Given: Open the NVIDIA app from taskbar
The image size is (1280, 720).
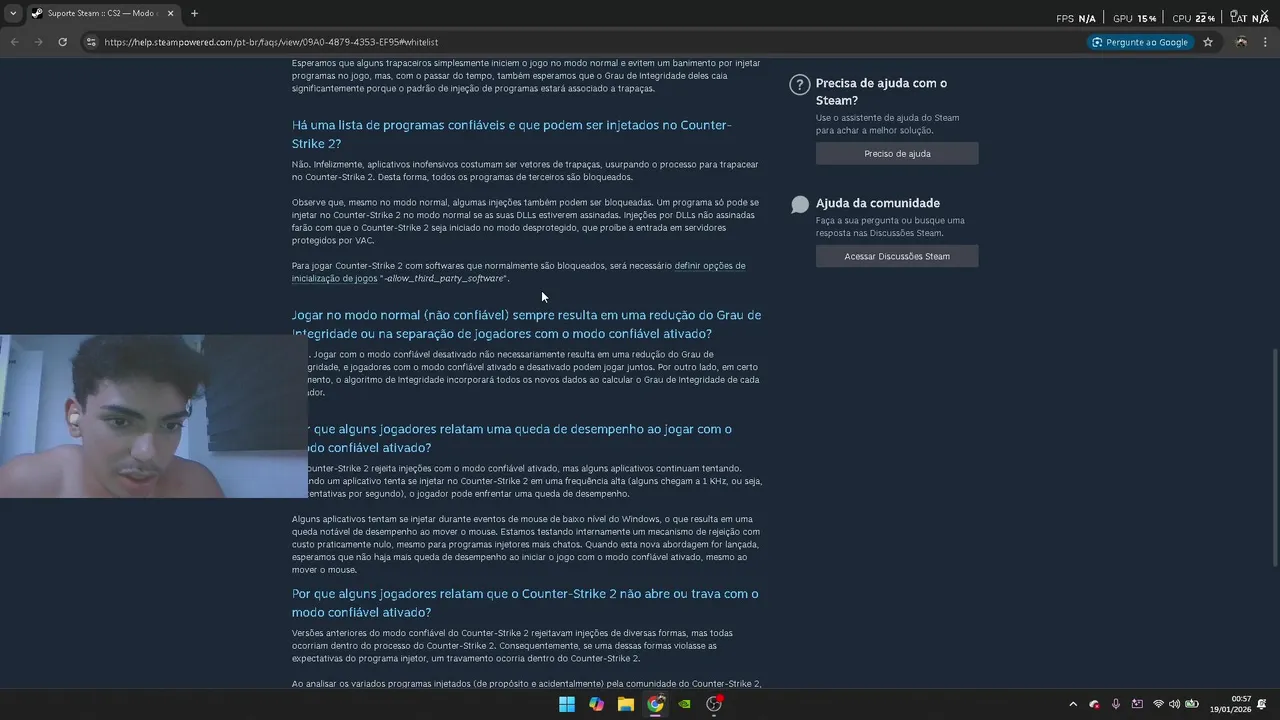Looking at the screenshot, I should tap(684, 704).
